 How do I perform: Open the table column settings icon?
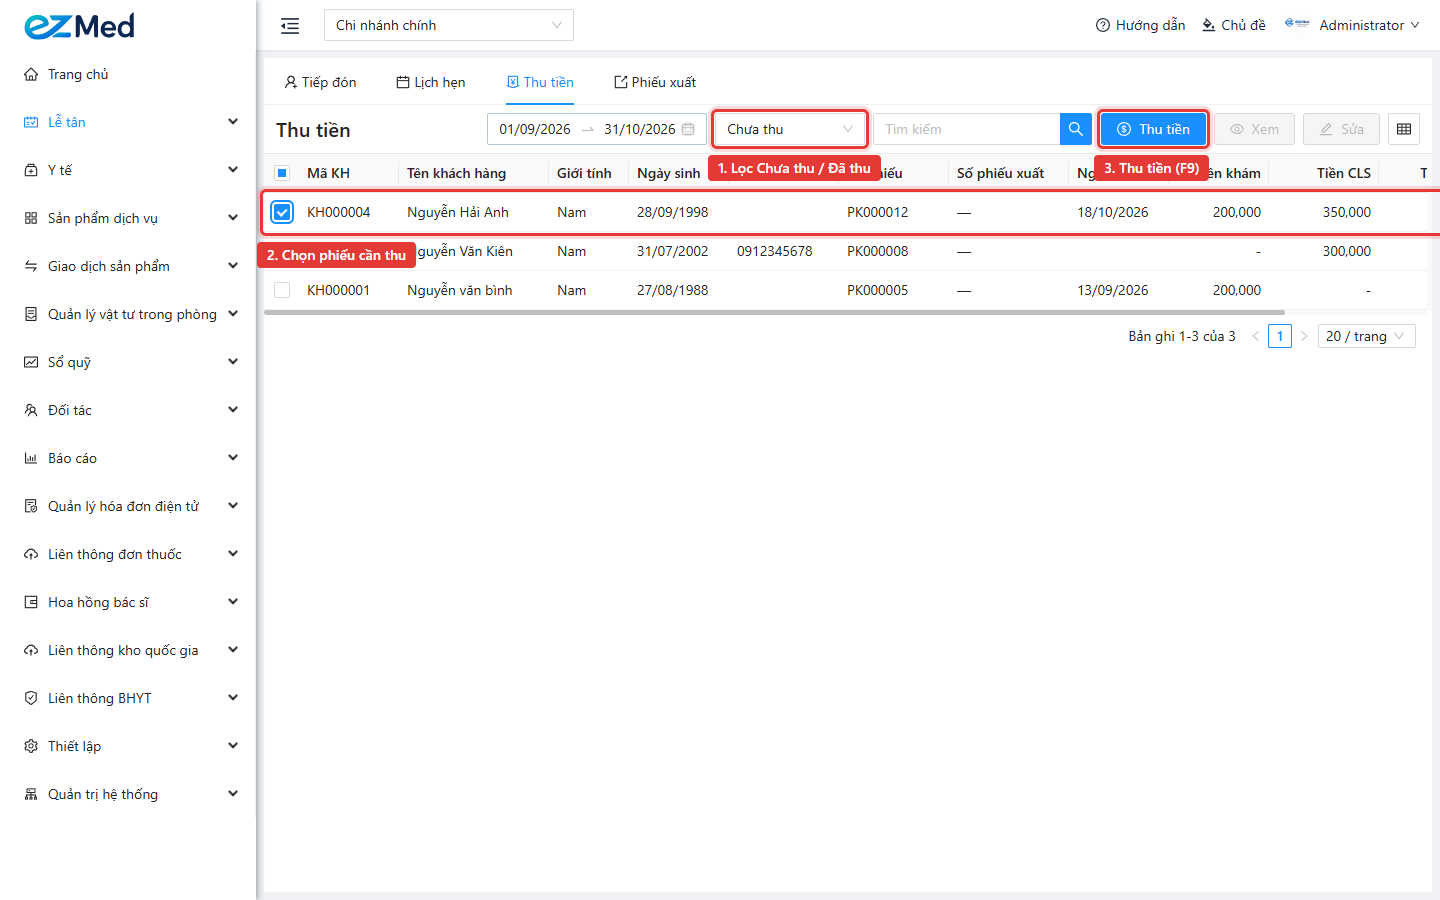pos(1404,129)
